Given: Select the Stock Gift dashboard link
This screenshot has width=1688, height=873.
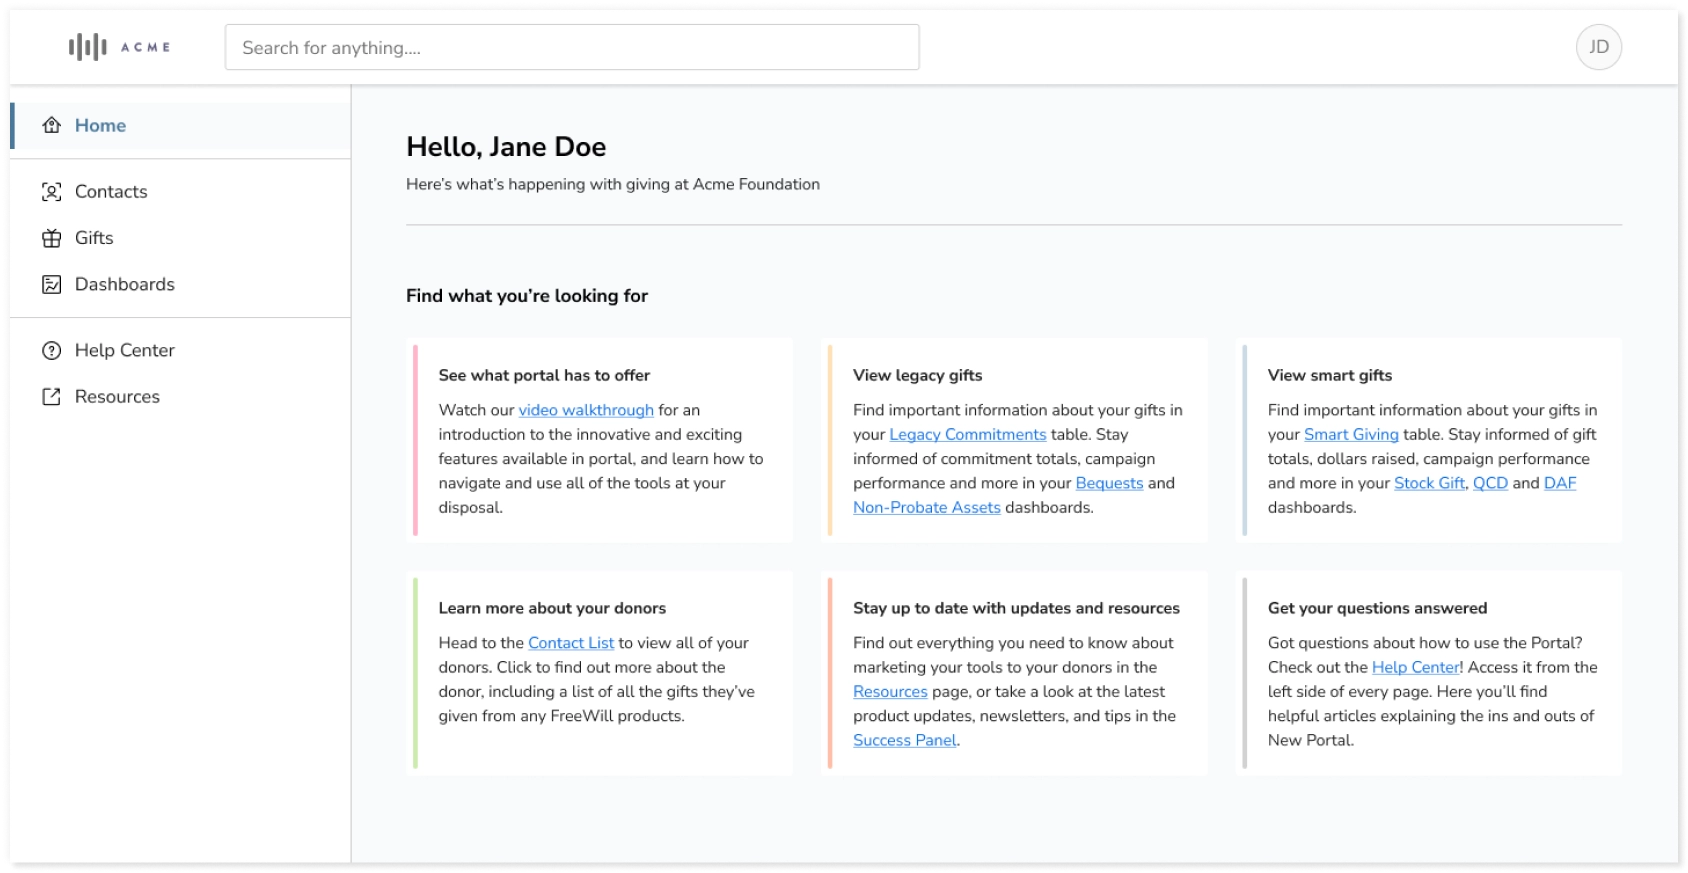Looking at the screenshot, I should coord(1429,483).
